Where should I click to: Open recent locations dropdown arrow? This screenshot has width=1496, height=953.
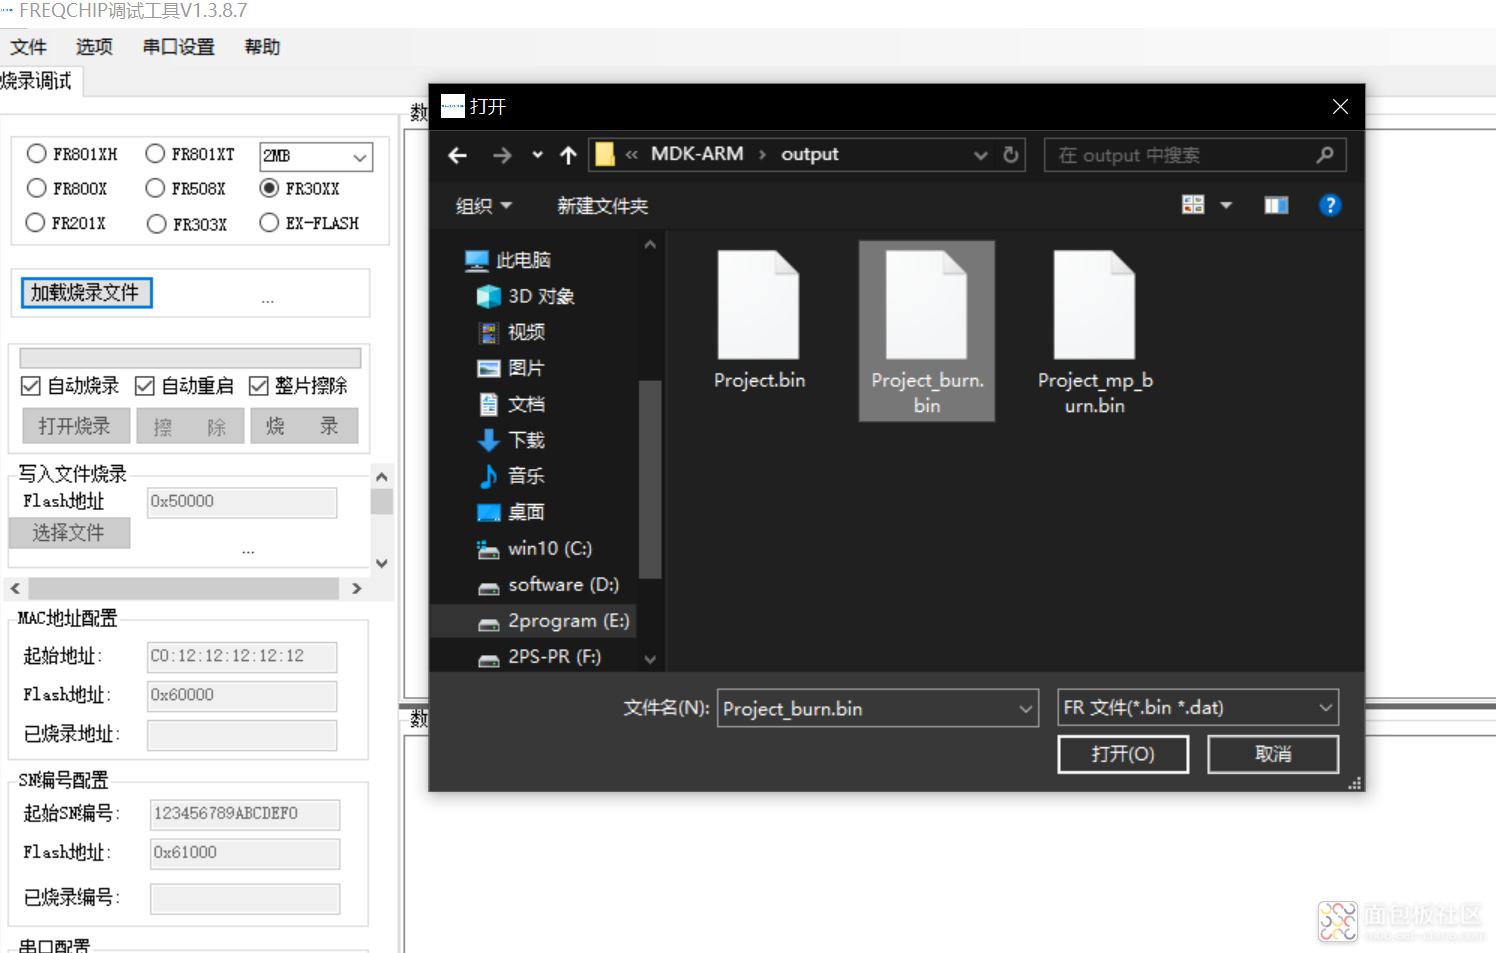(537, 155)
